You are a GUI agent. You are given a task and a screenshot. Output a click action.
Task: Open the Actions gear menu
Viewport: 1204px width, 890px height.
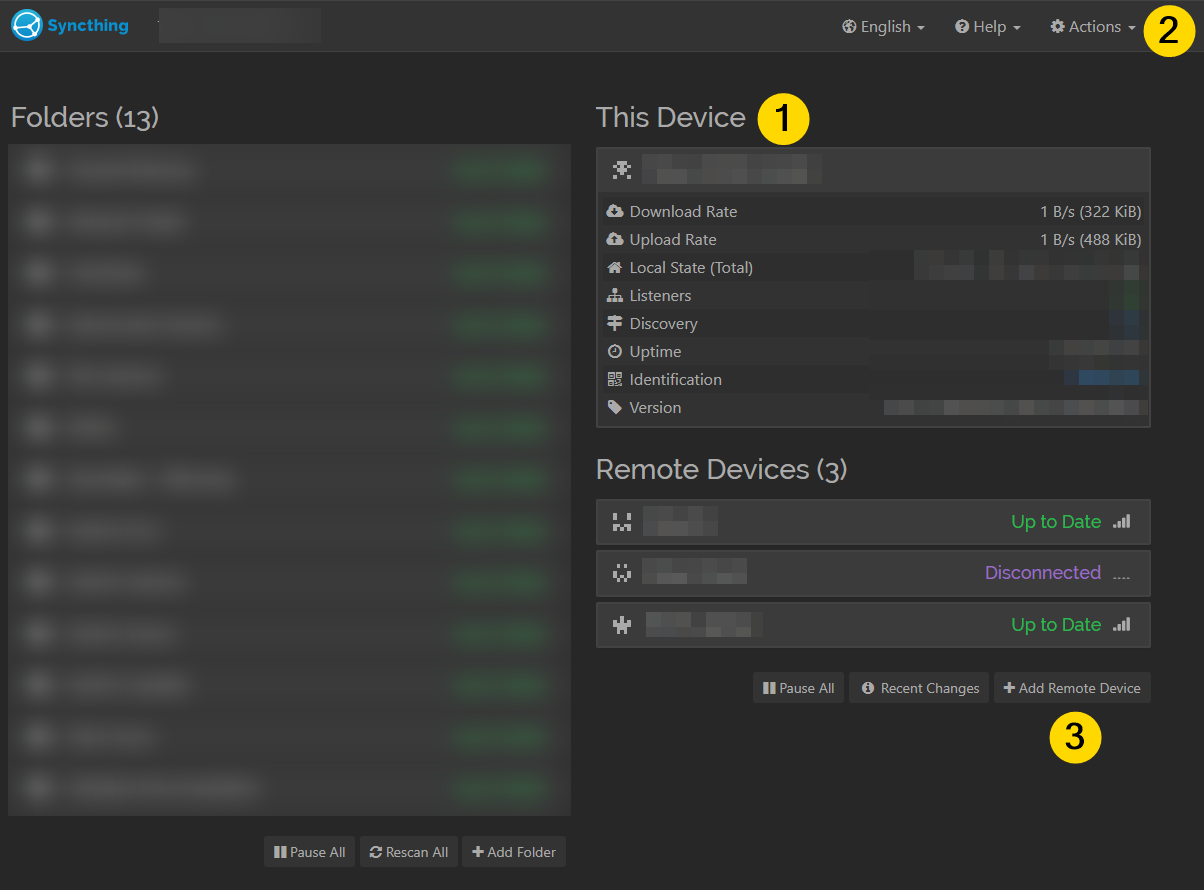coord(1093,27)
